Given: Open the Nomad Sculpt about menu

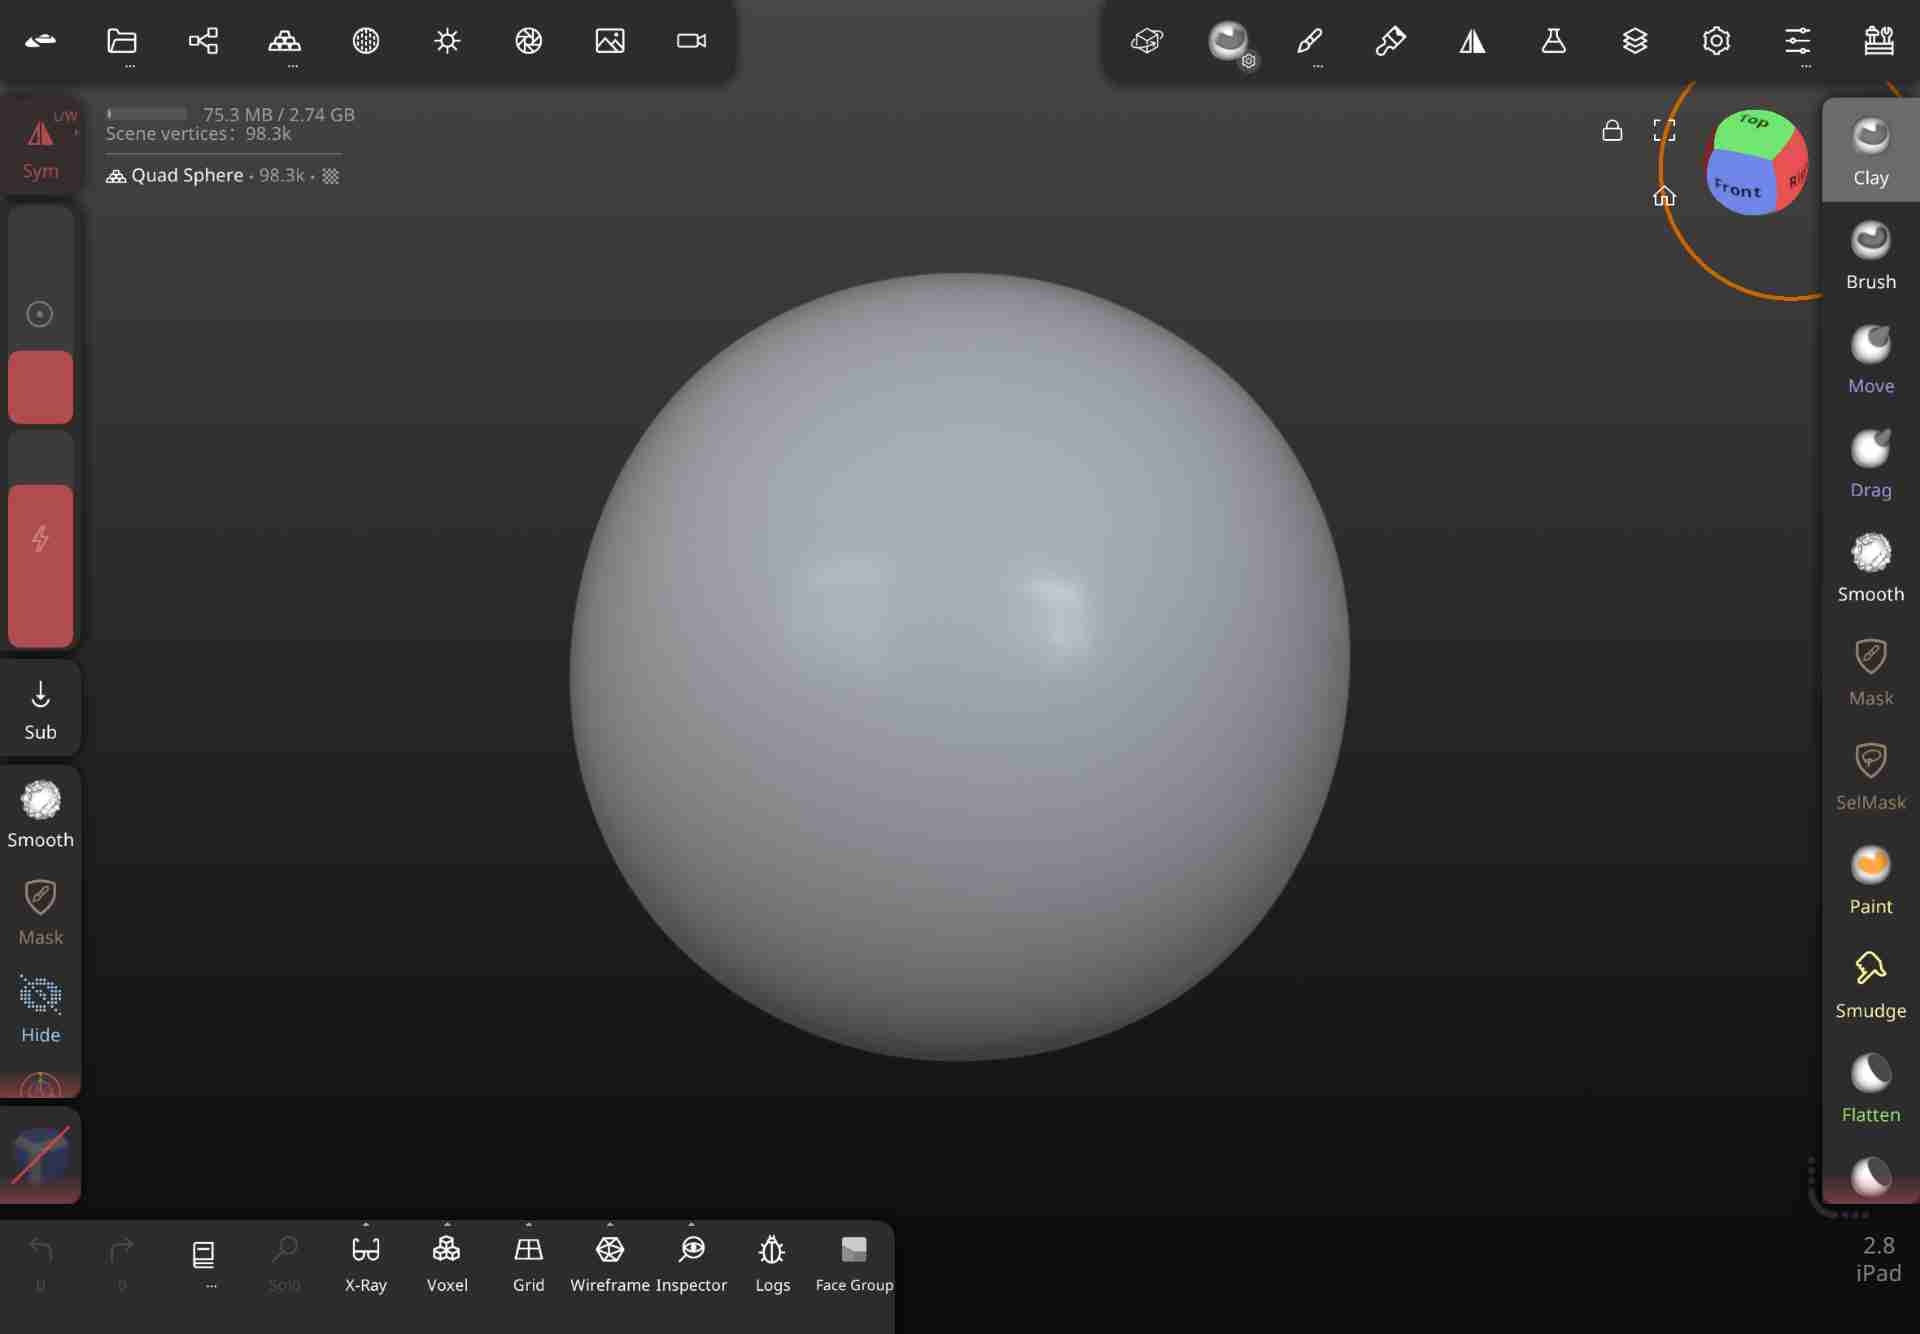Looking at the screenshot, I should tap(40, 41).
